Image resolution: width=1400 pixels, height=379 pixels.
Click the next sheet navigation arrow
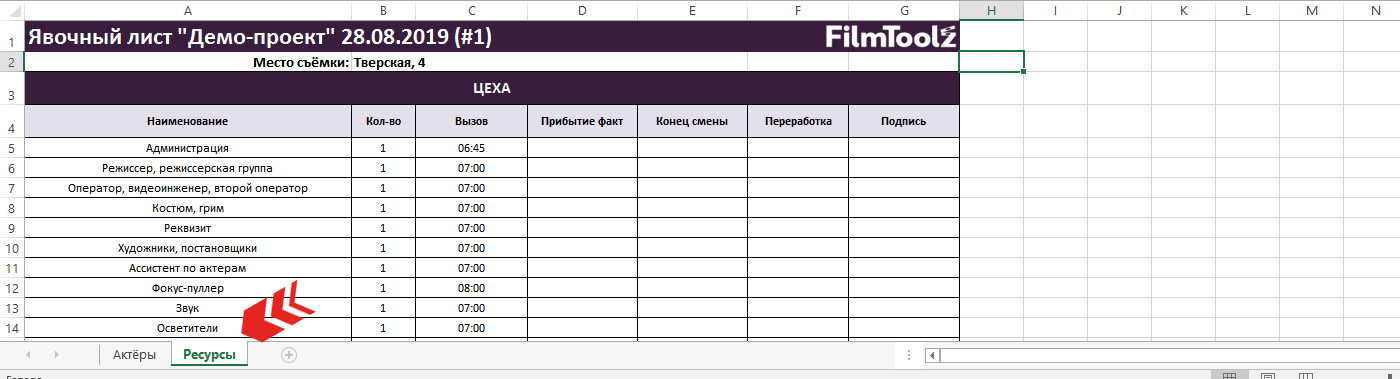coord(56,354)
